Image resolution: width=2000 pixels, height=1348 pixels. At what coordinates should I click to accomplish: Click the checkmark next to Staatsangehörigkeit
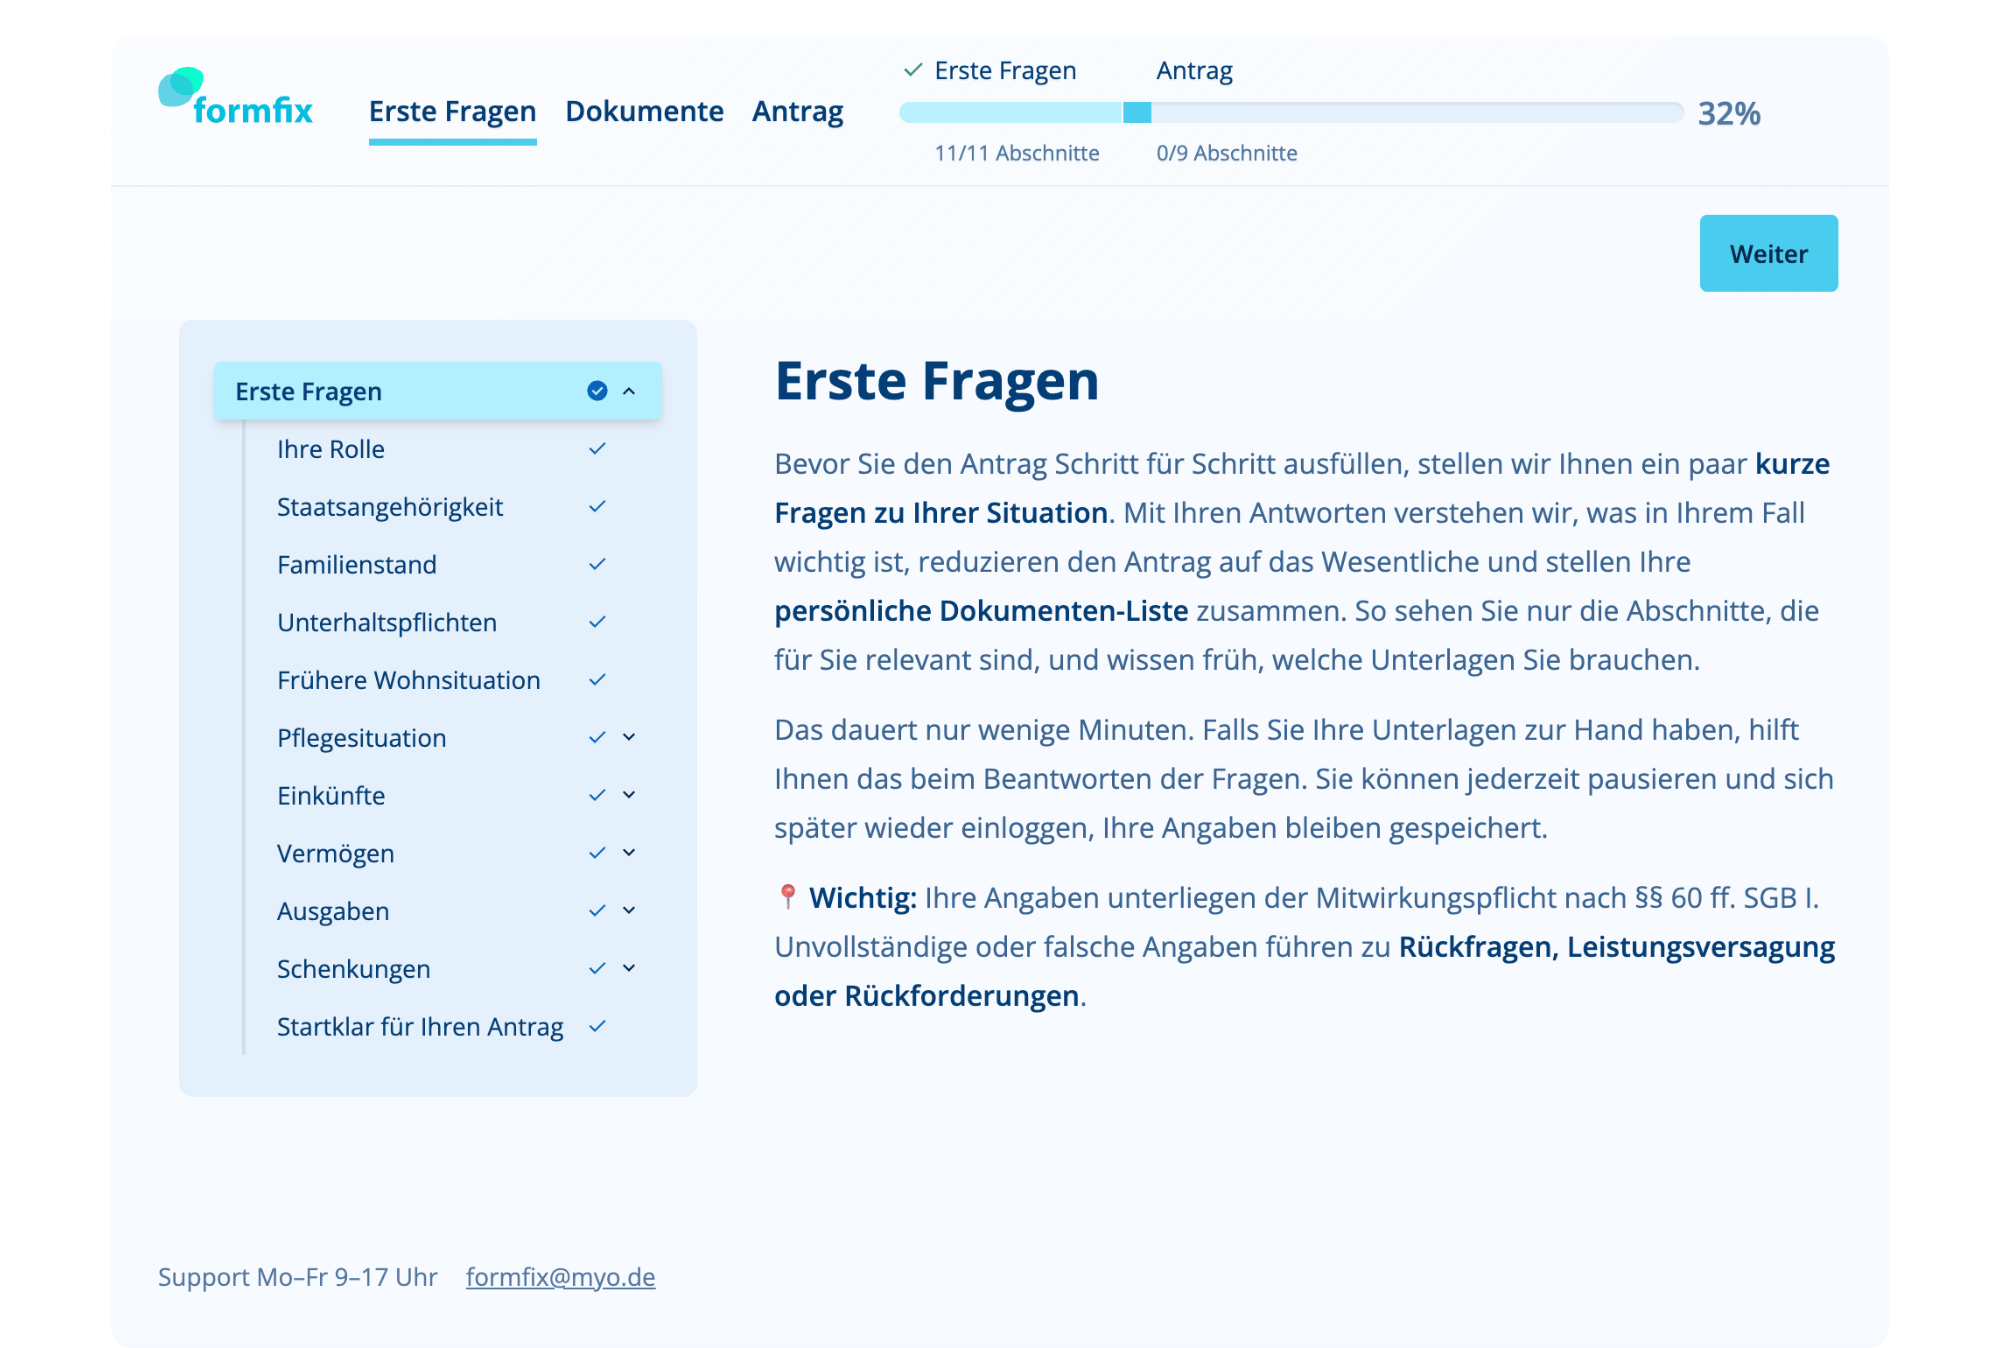click(x=597, y=507)
